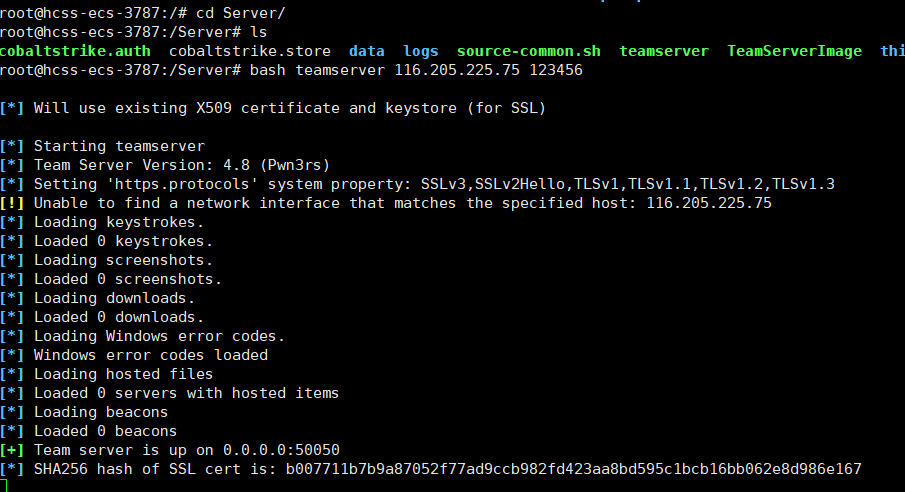Click the X509 certificate message line
The width and height of the screenshot is (905, 492).
273,108
